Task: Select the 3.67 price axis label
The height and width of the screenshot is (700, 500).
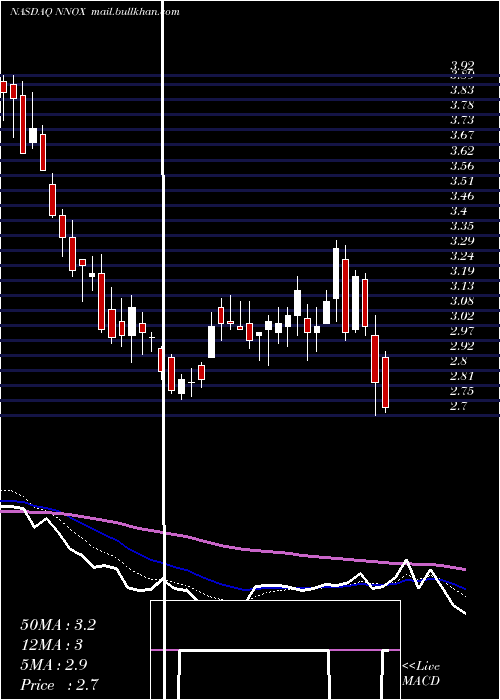Action: (x=462, y=135)
